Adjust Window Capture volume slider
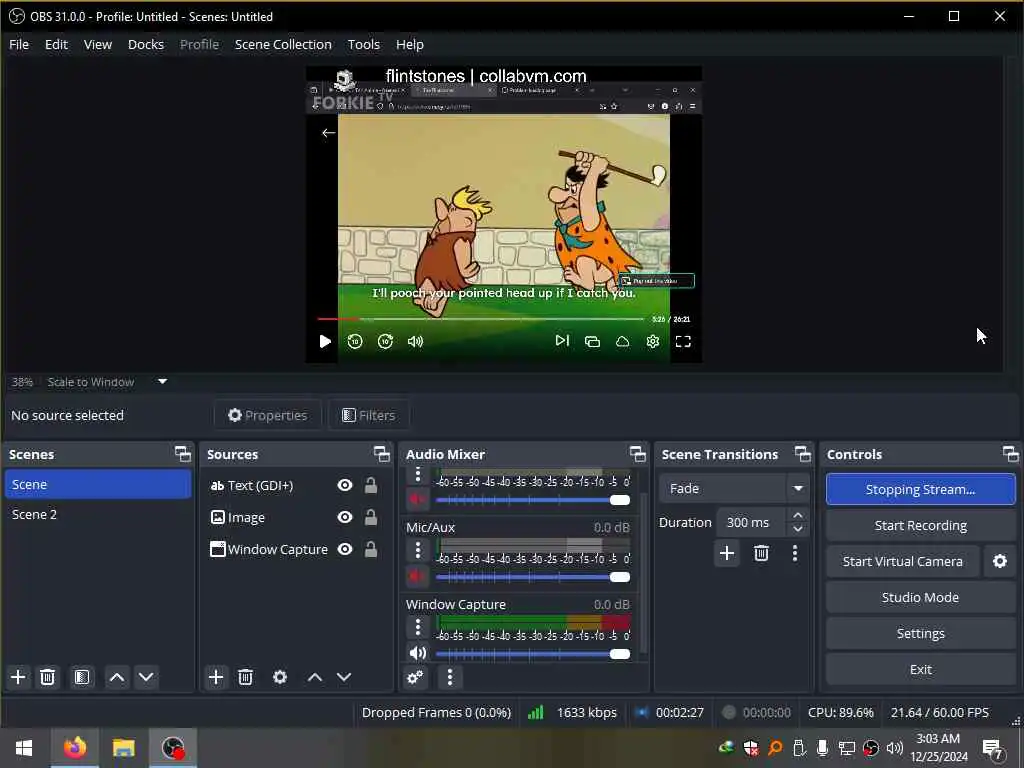Viewport: 1024px width, 768px height. click(x=533, y=654)
